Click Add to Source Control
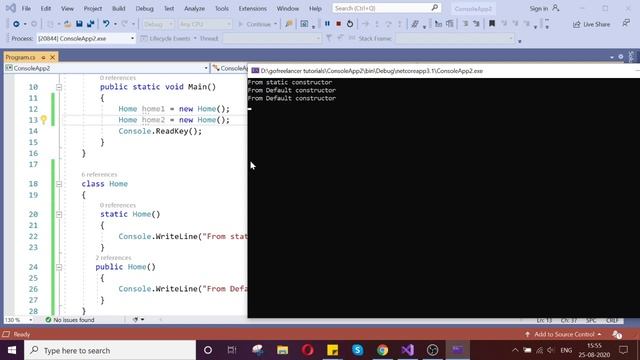The width and height of the screenshot is (640, 360). [x=564, y=334]
